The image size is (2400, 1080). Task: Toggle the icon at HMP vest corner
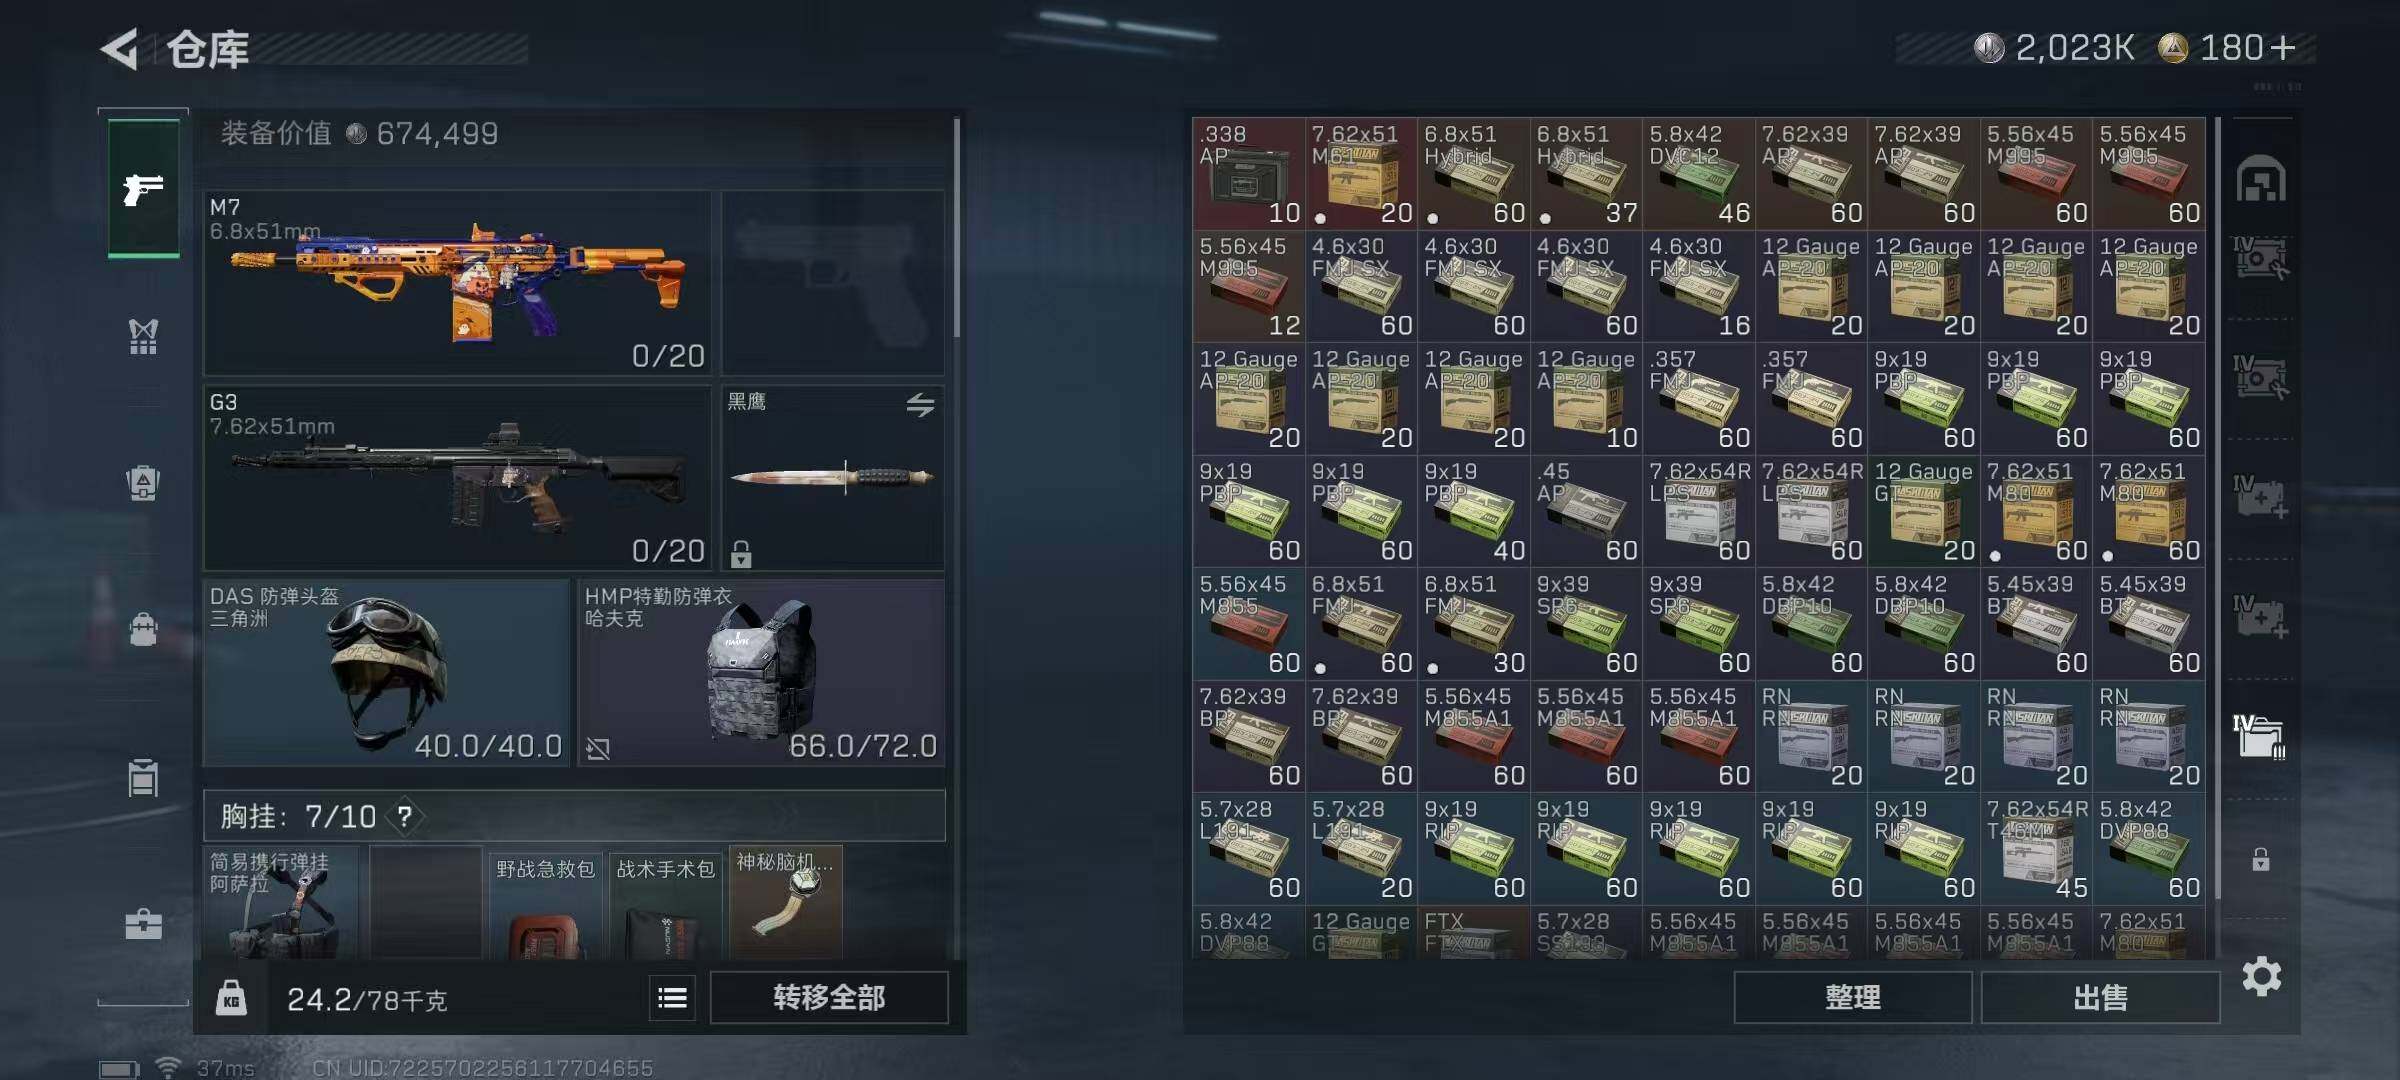(x=598, y=749)
